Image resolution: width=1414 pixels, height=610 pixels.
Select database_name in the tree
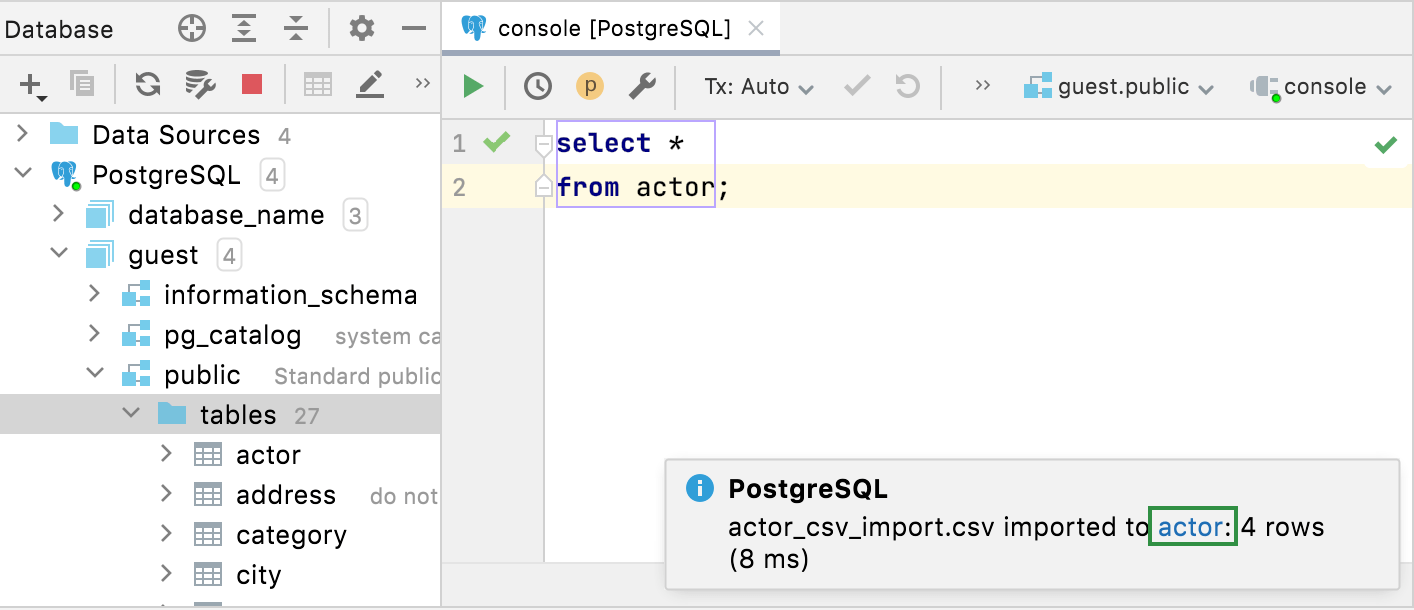[220, 215]
